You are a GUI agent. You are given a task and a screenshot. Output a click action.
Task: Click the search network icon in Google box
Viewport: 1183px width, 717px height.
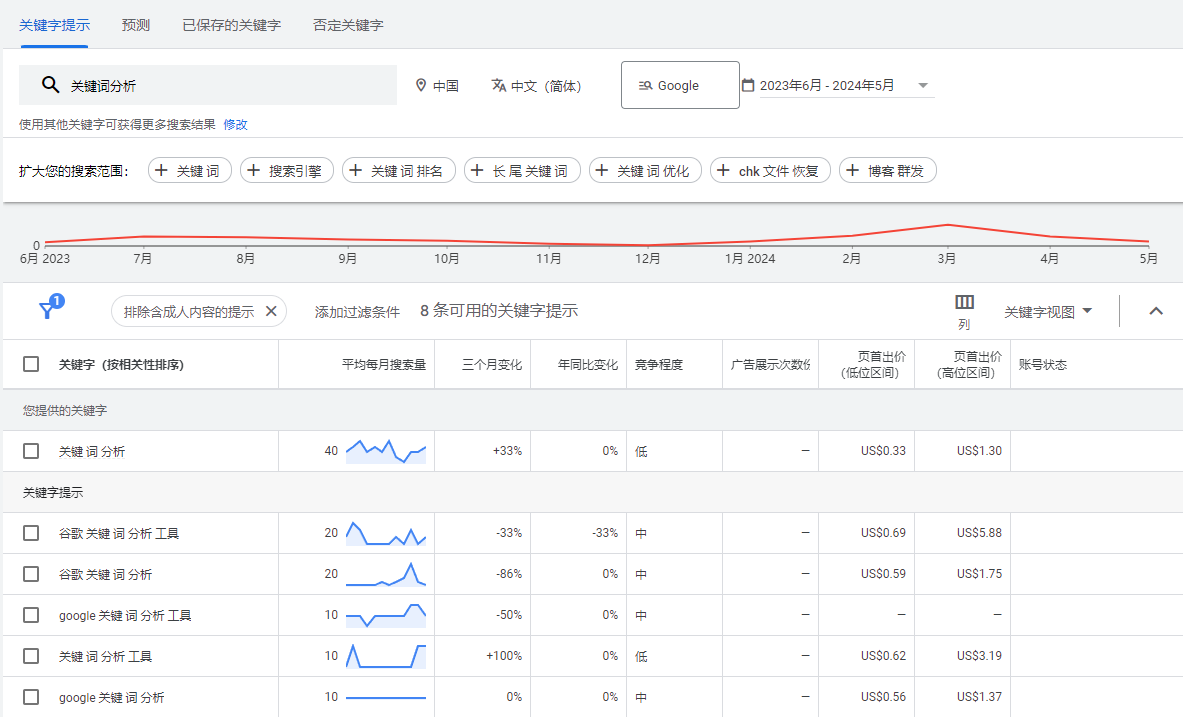tap(645, 85)
